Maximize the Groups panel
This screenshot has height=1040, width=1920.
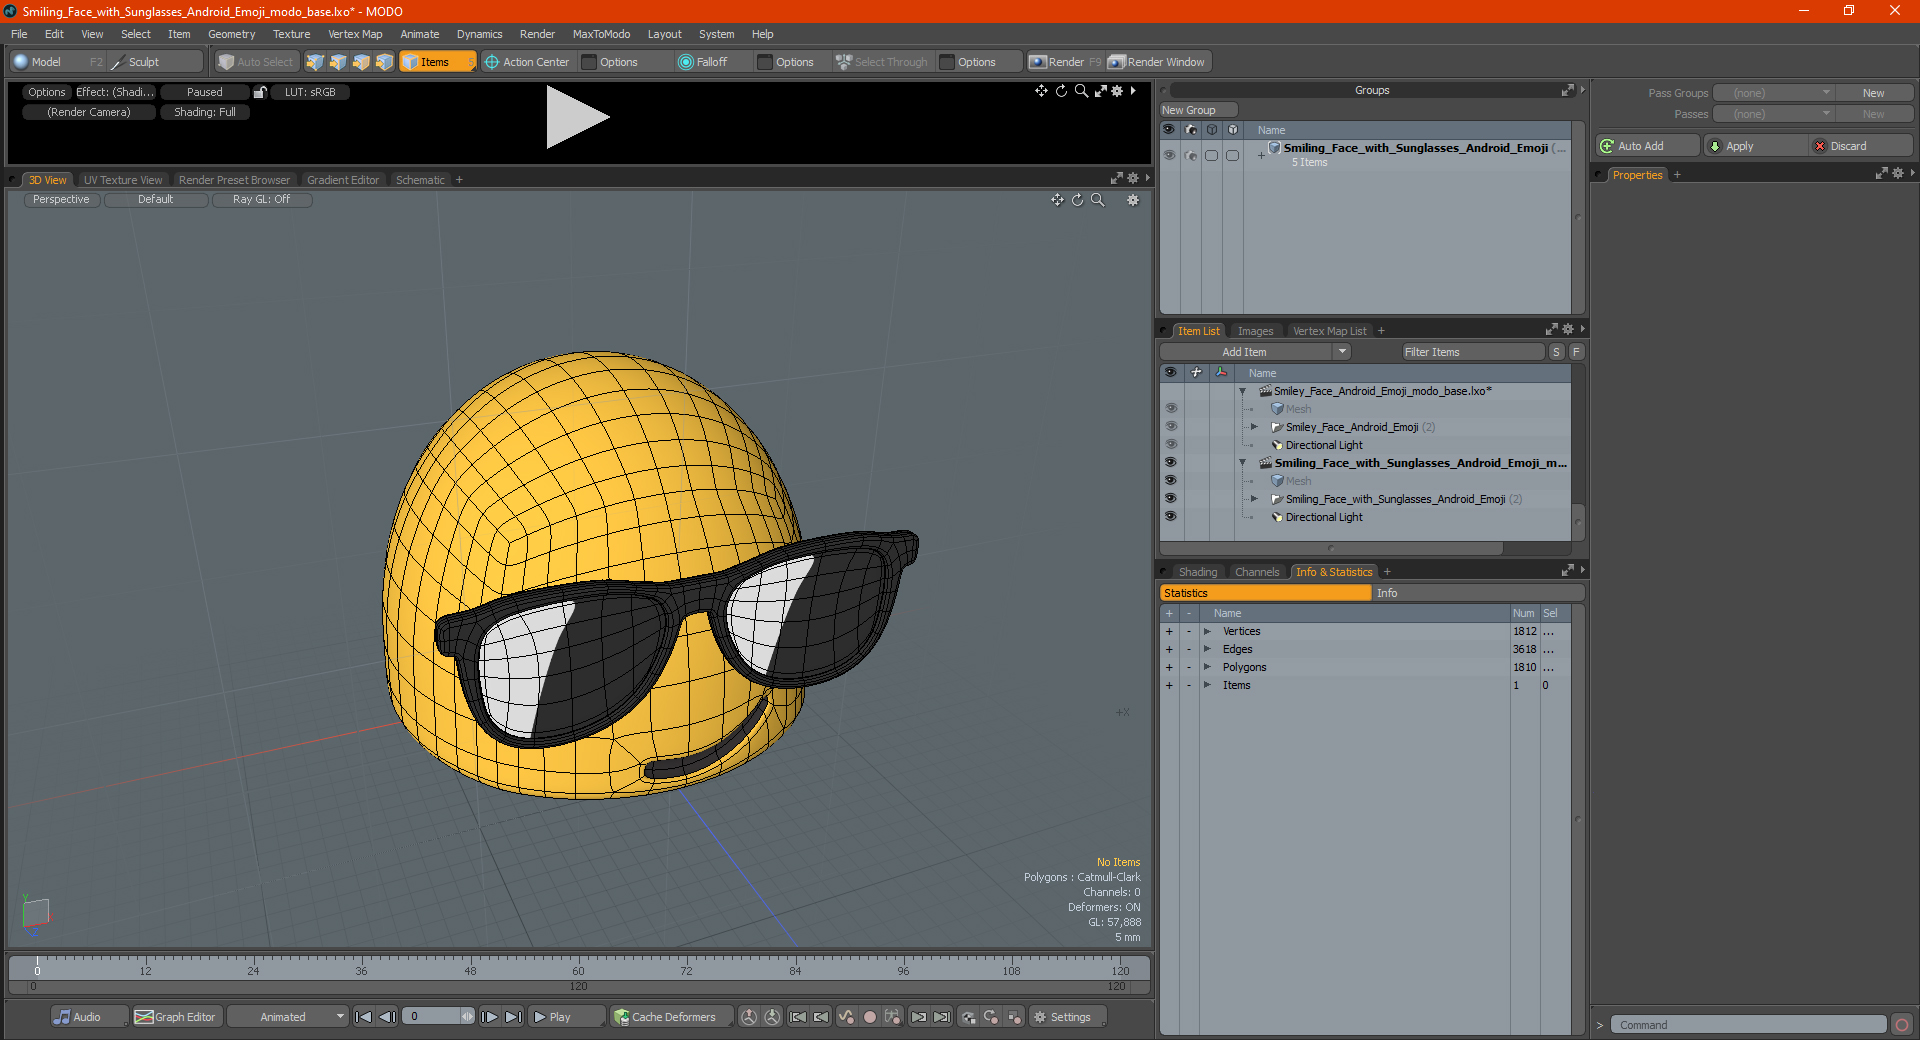(x=1567, y=90)
